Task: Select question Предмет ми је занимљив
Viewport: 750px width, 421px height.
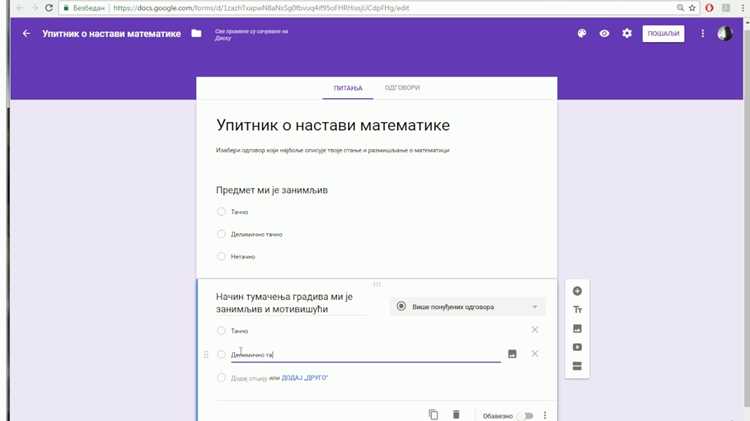Action: click(272, 190)
